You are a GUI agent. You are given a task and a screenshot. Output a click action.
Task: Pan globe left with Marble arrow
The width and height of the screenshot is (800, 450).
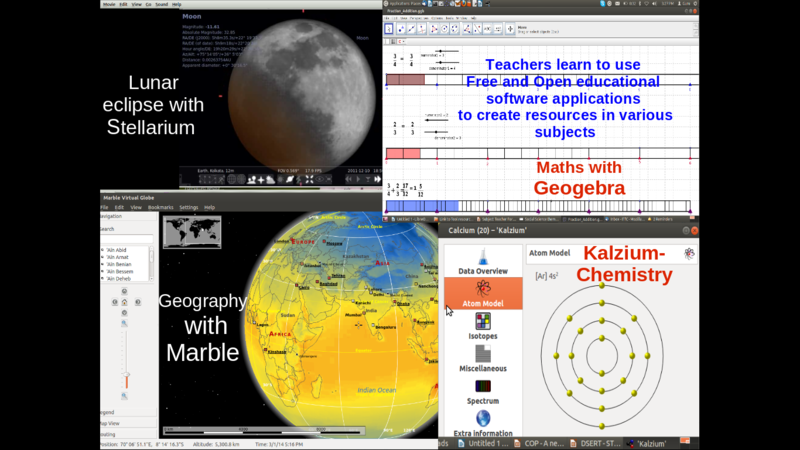(x=115, y=302)
